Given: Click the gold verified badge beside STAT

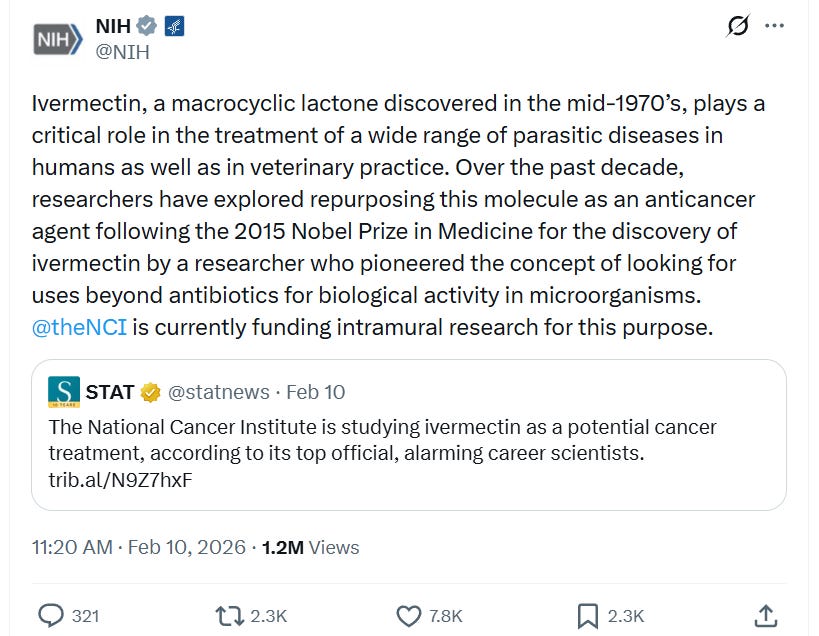Looking at the screenshot, I should 150,393.
